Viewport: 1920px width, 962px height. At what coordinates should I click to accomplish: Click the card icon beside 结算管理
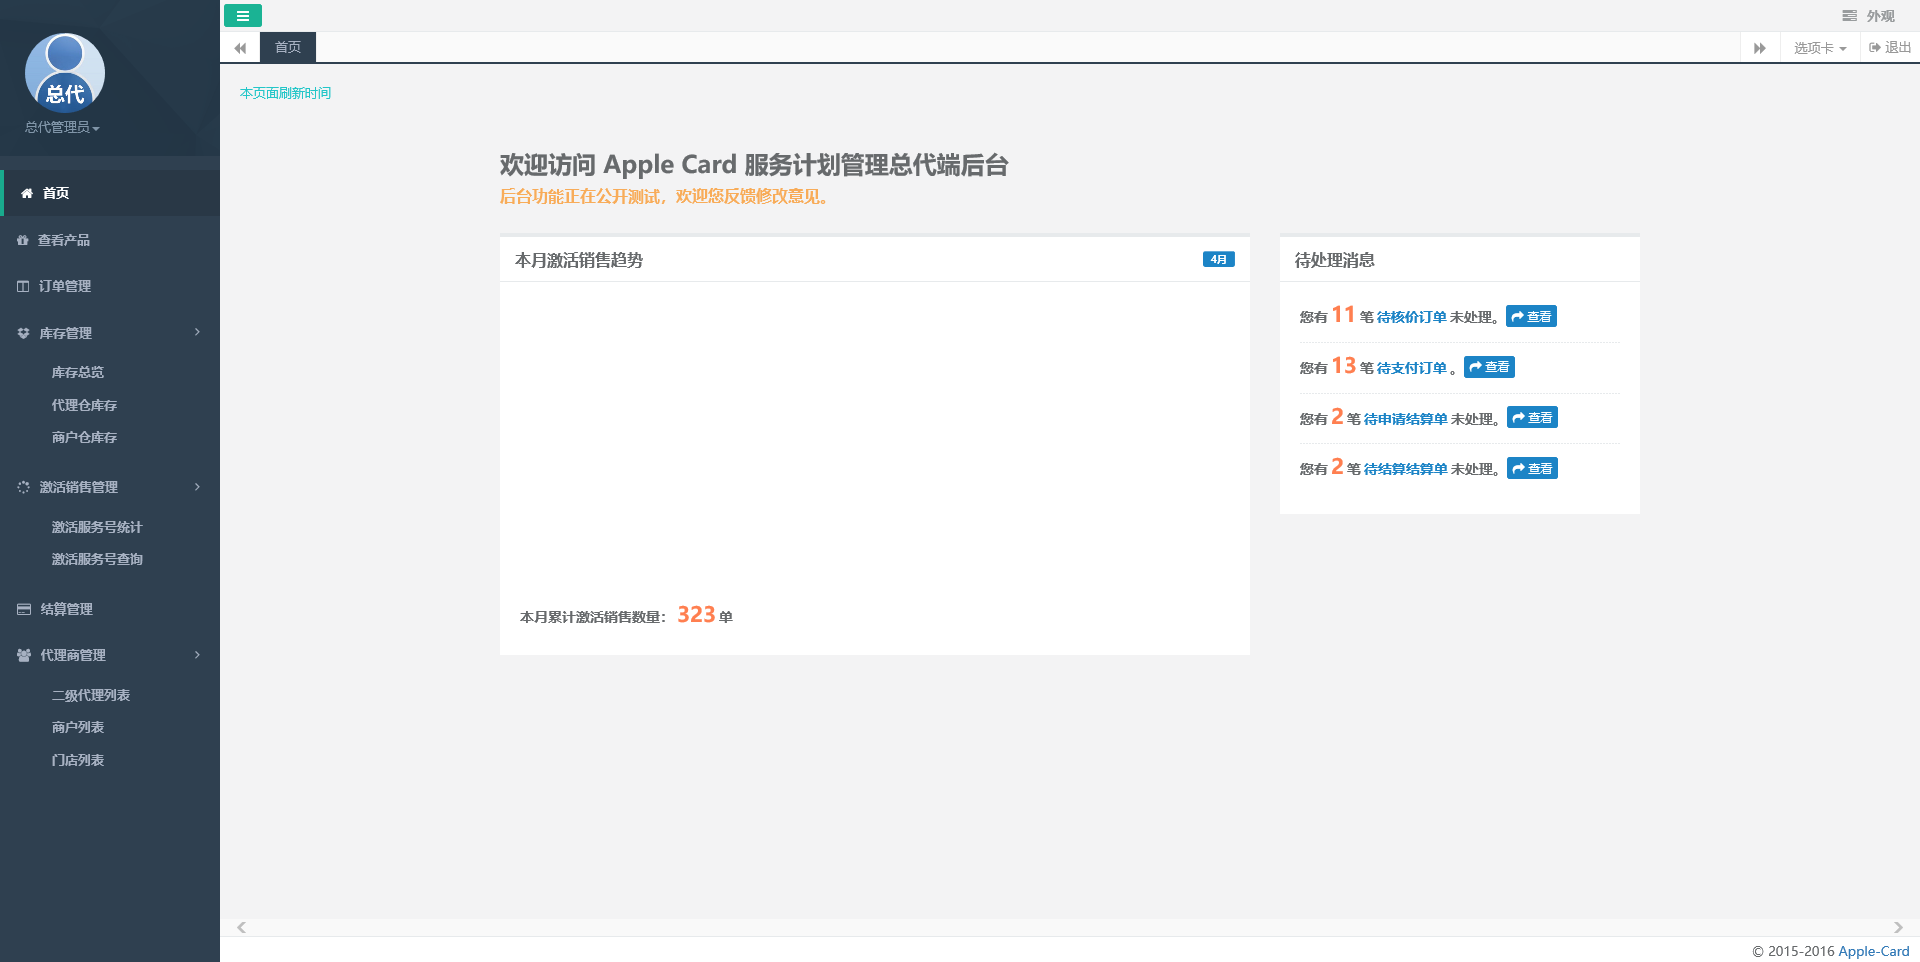pyautogui.click(x=24, y=609)
